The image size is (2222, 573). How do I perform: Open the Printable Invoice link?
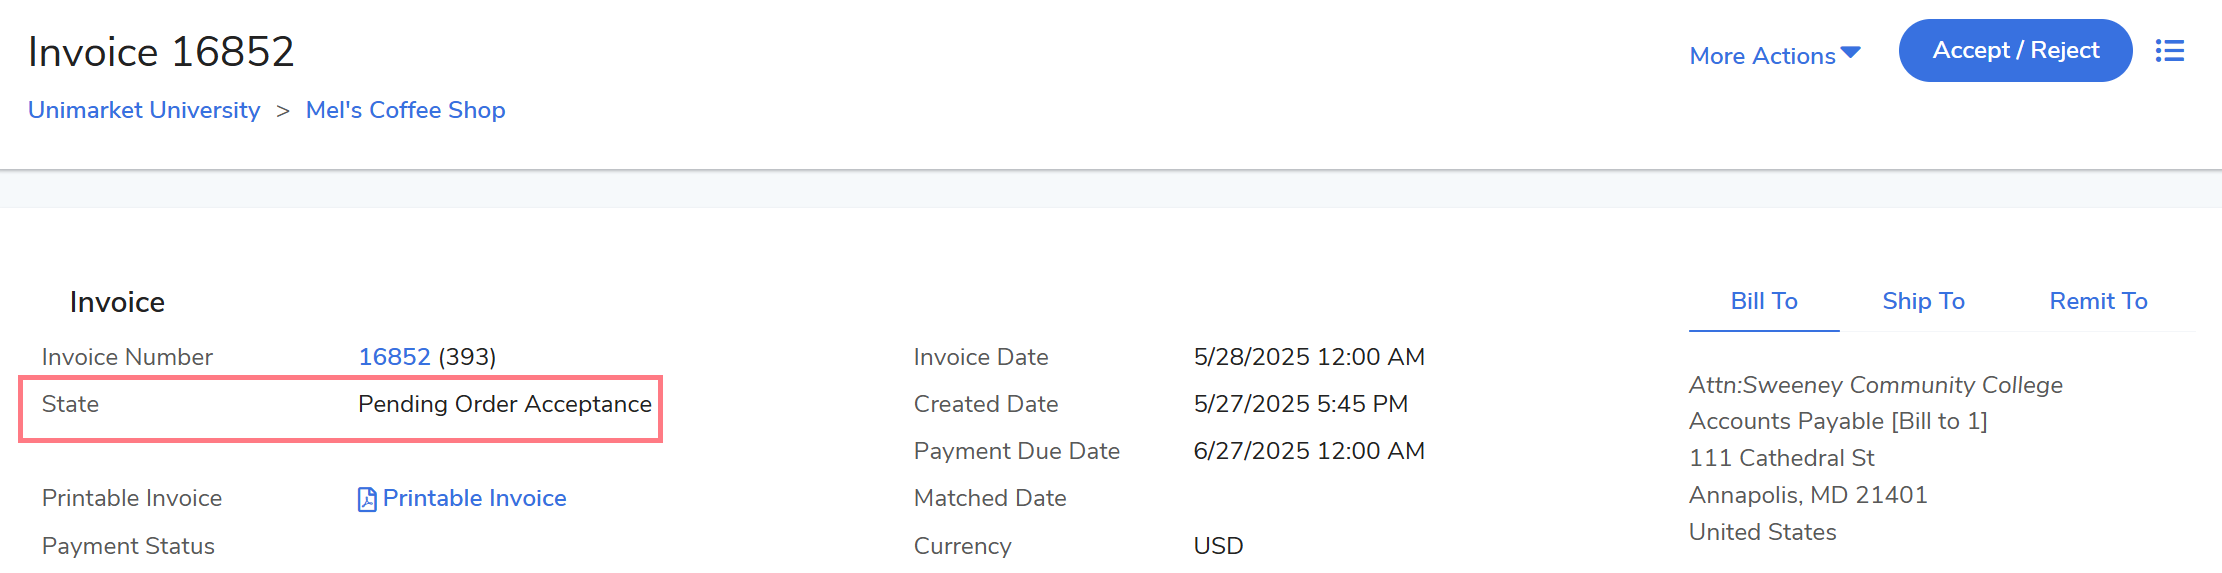[474, 498]
